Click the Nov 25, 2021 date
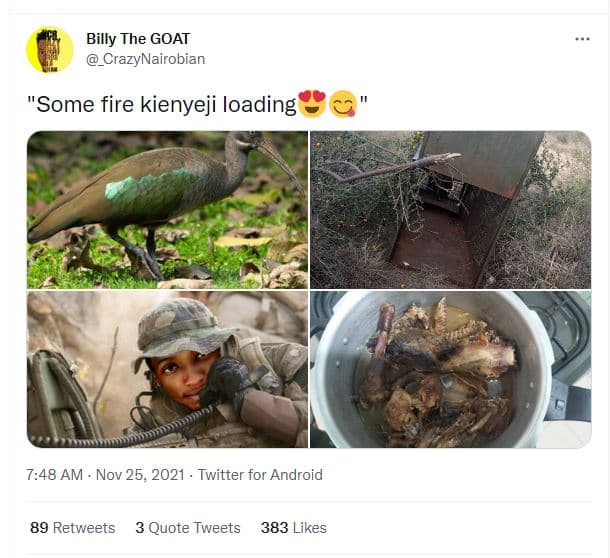The height and width of the screenshot is (558, 610). click(x=139, y=475)
